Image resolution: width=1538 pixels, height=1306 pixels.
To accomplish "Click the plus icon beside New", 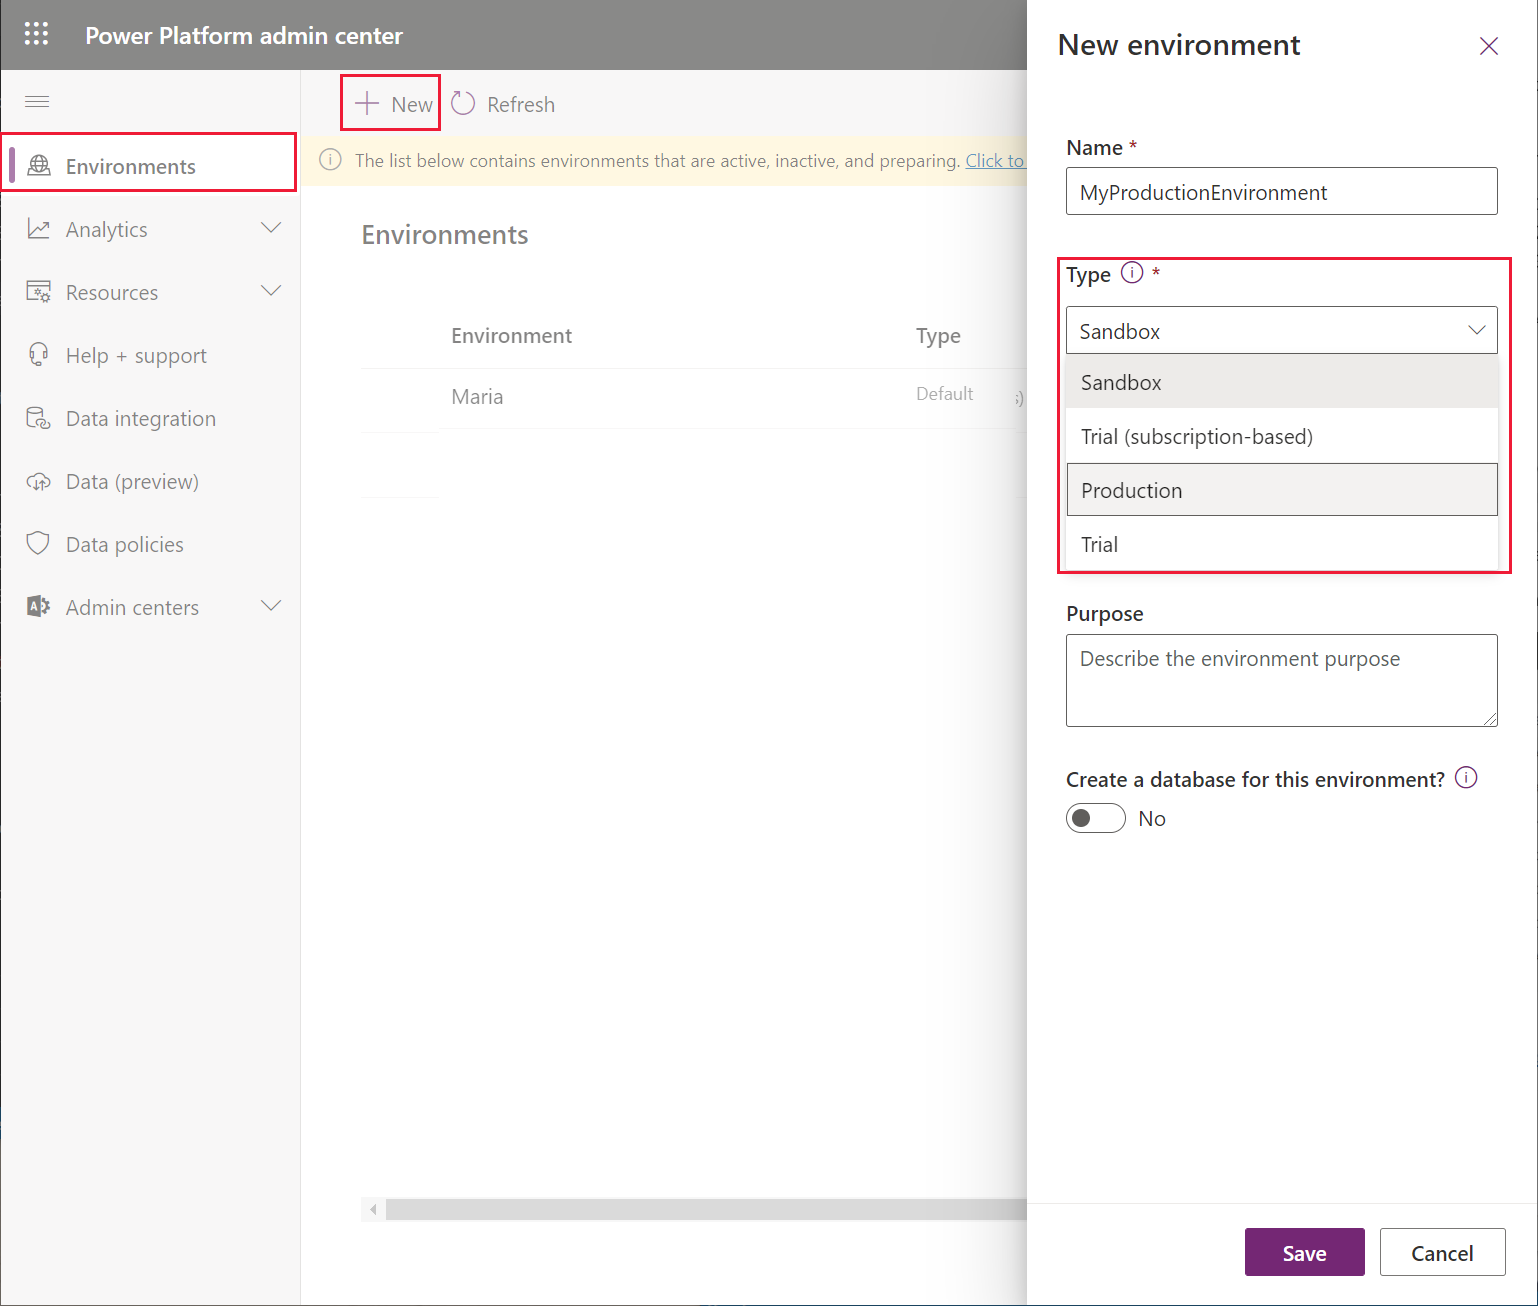I will (367, 103).
